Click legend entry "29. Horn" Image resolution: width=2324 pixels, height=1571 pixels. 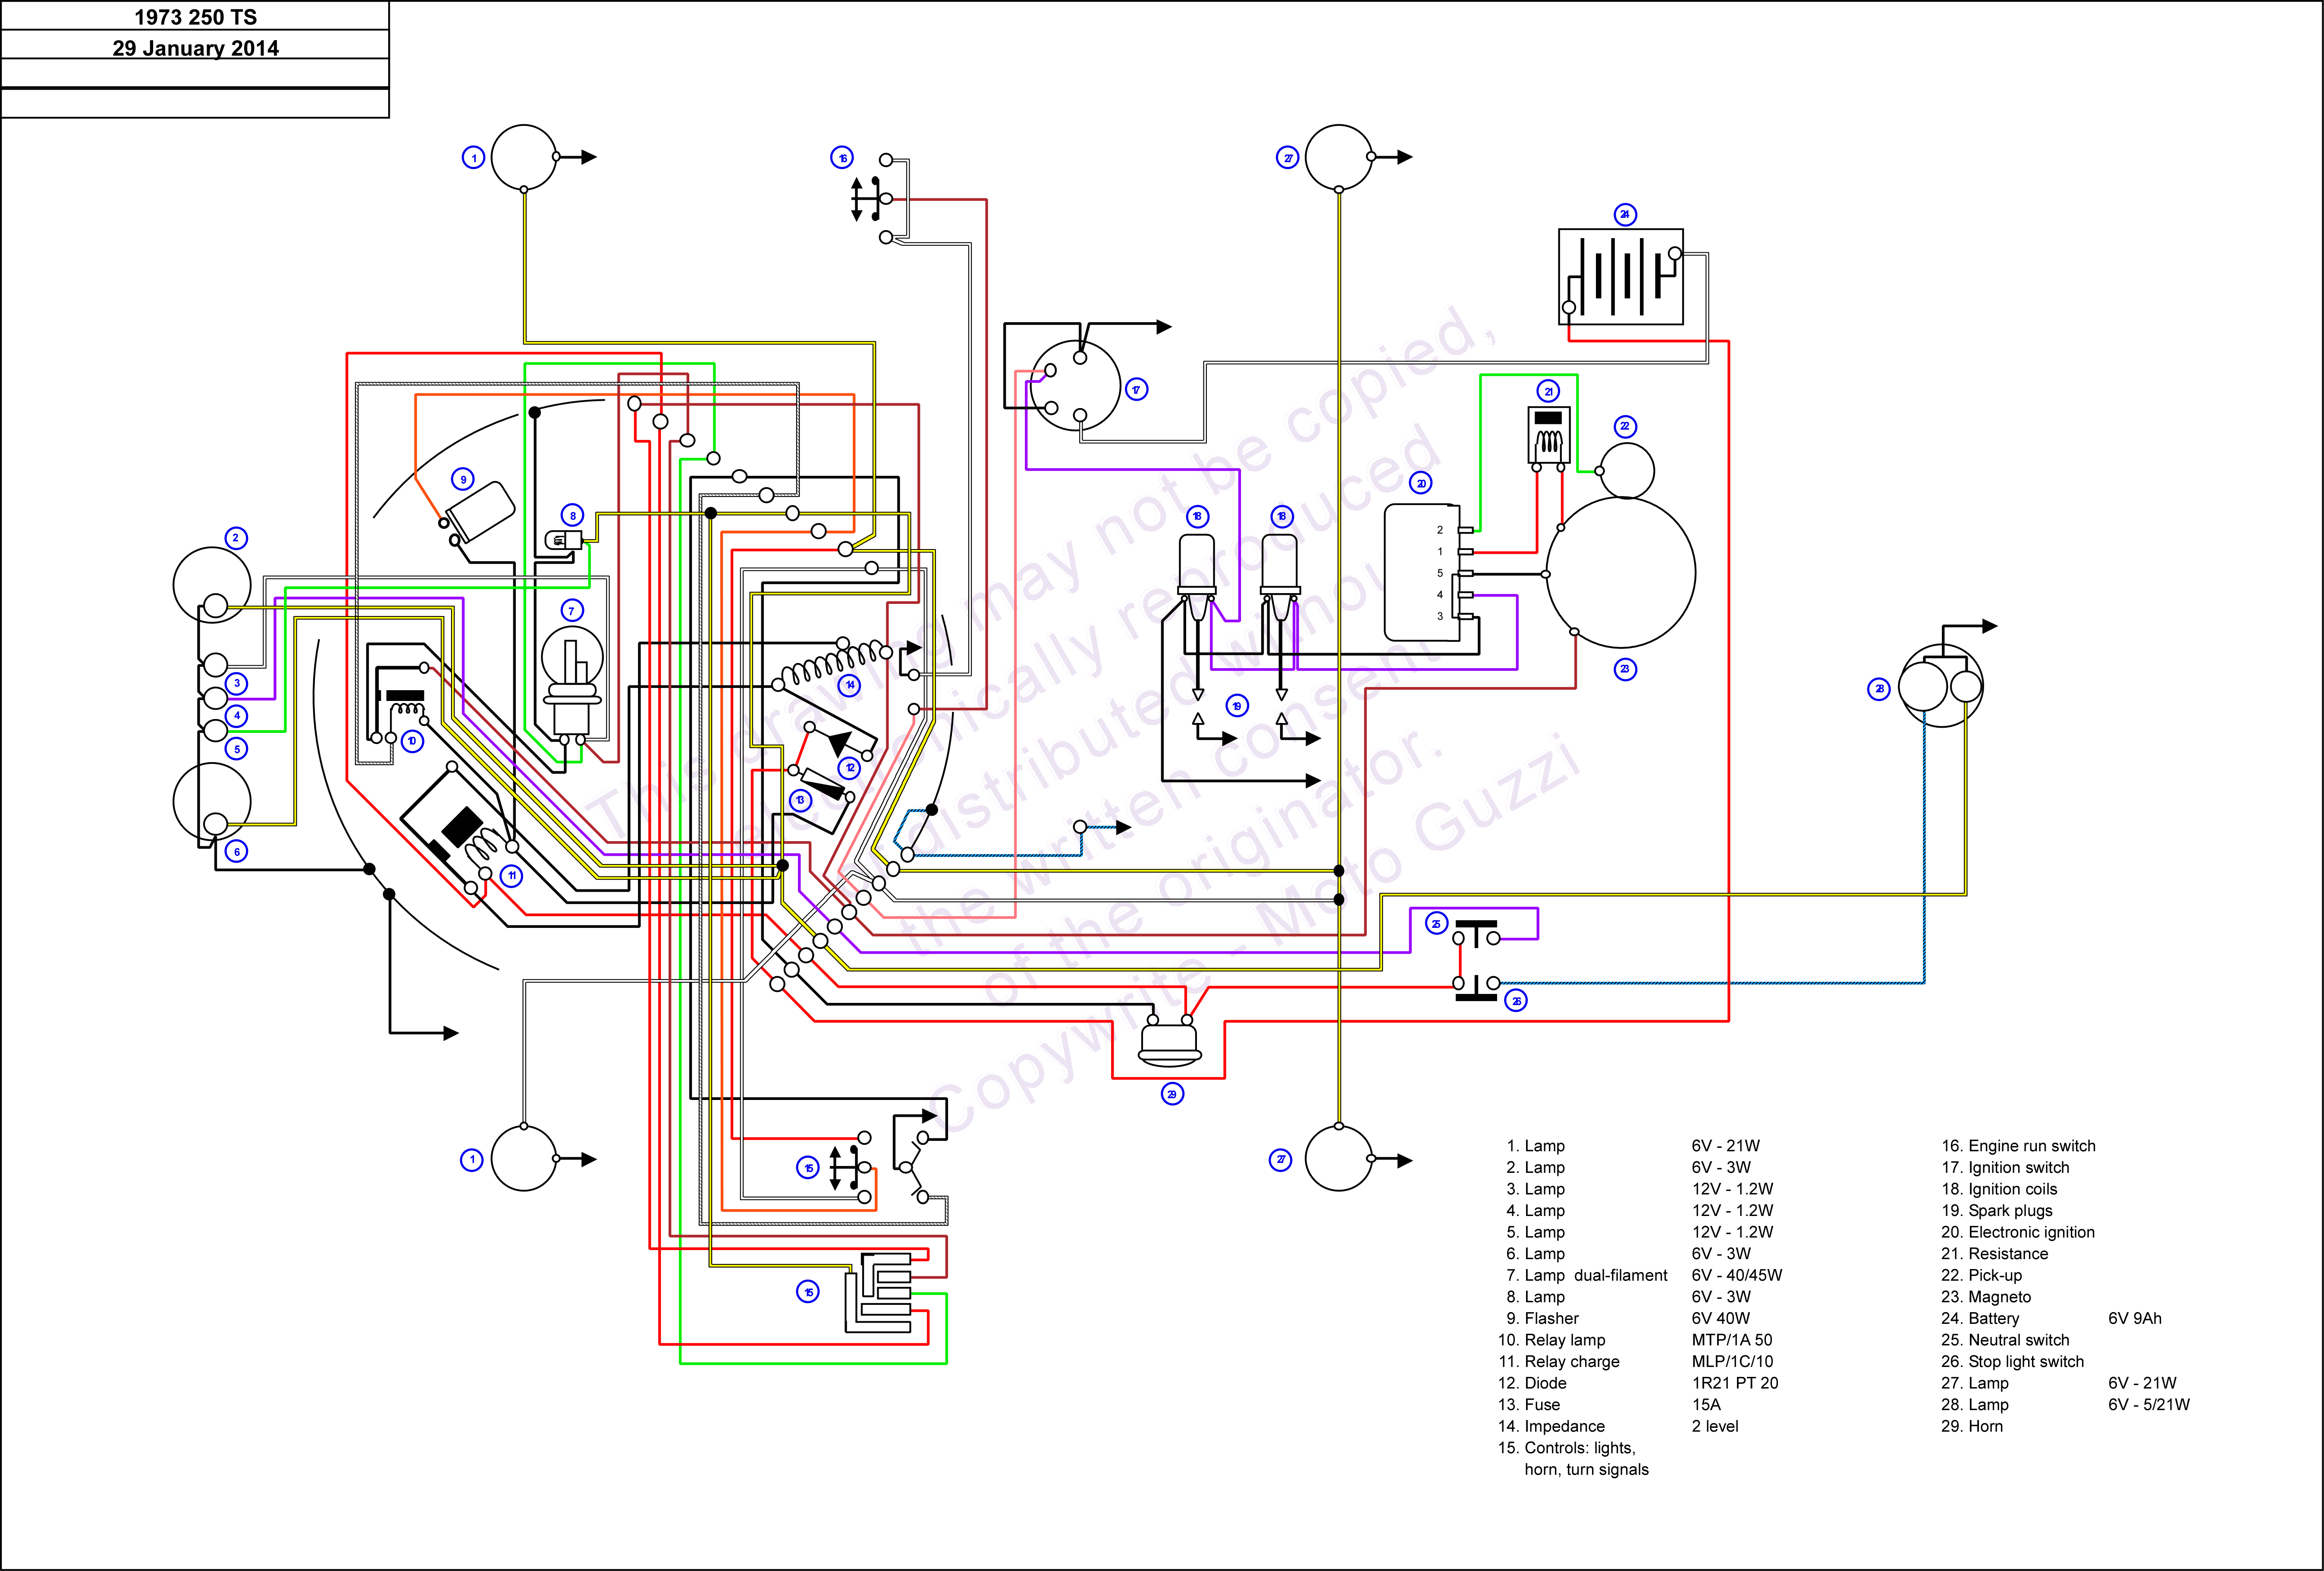[x=1972, y=1426]
